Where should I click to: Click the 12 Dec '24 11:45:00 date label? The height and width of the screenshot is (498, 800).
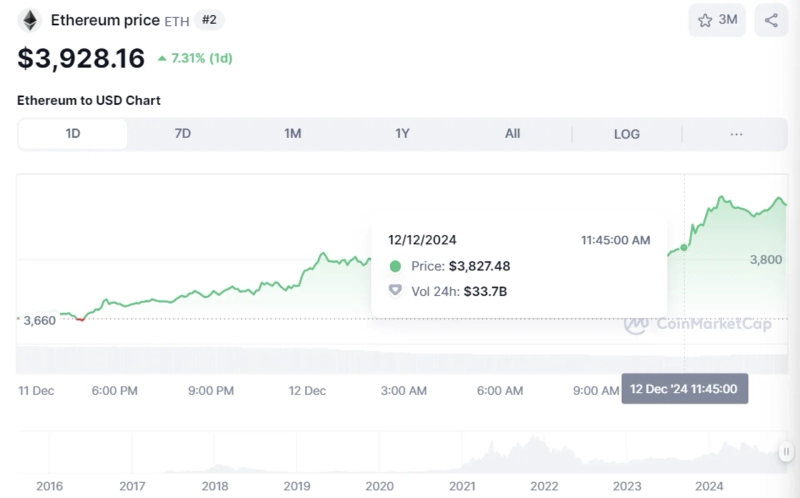click(684, 389)
